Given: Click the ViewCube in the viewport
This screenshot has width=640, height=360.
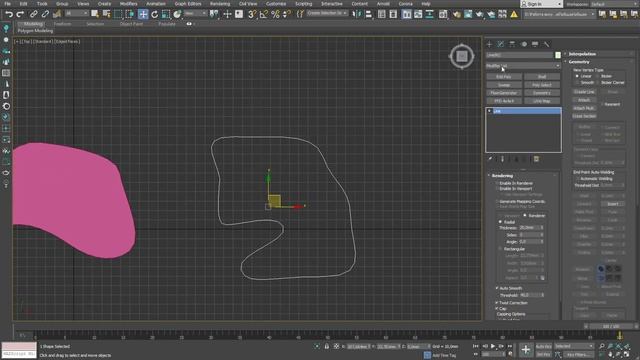Looking at the screenshot, I should [x=462, y=56].
